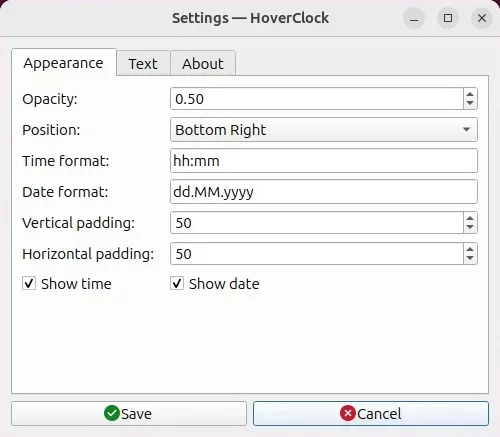
Task: Click the Date format input field
Action: tap(324, 192)
